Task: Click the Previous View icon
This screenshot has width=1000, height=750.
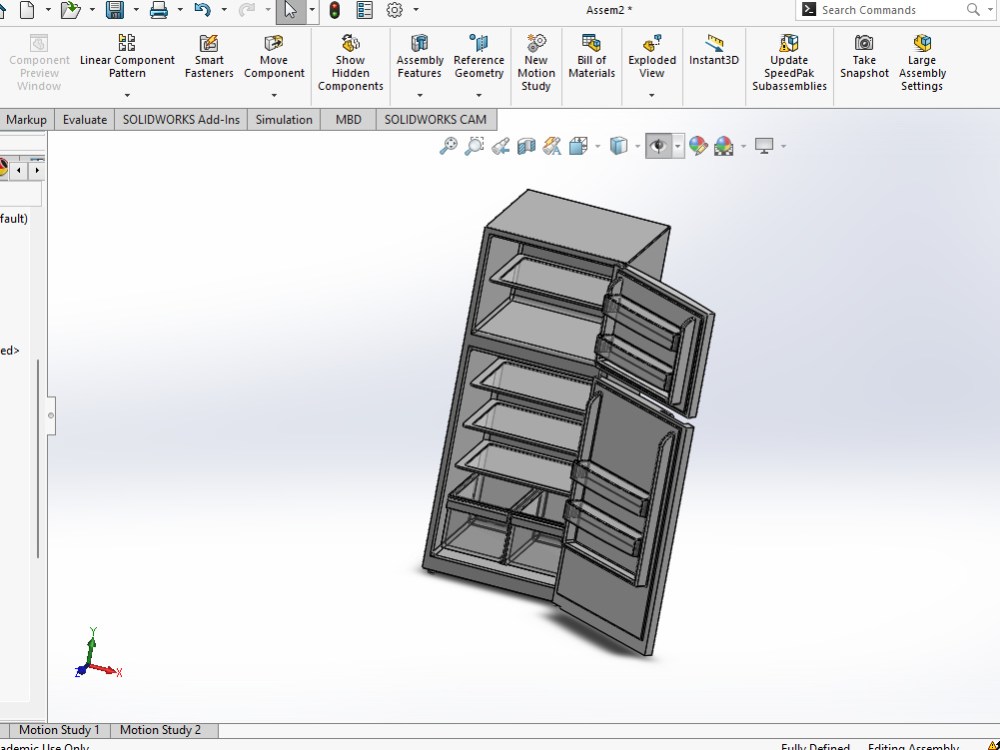Action: click(x=501, y=146)
